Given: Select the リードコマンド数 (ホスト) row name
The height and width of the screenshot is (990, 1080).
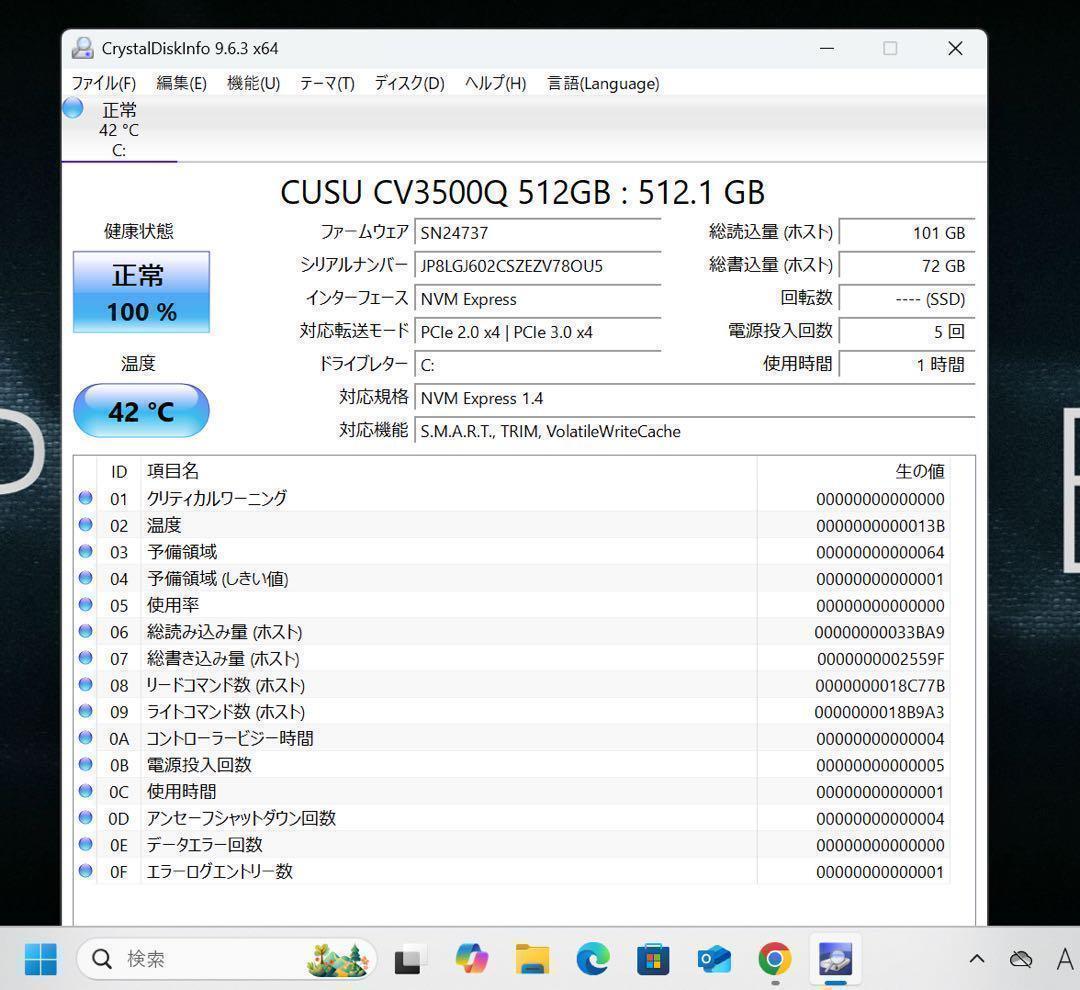Looking at the screenshot, I should pos(226,685).
